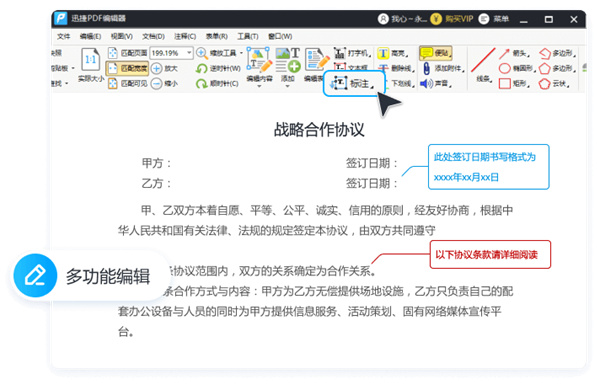Viewport: 600px width, 385px height.
Task: Select the 缩放工具 magnifier tool
Action: pos(201,53)
